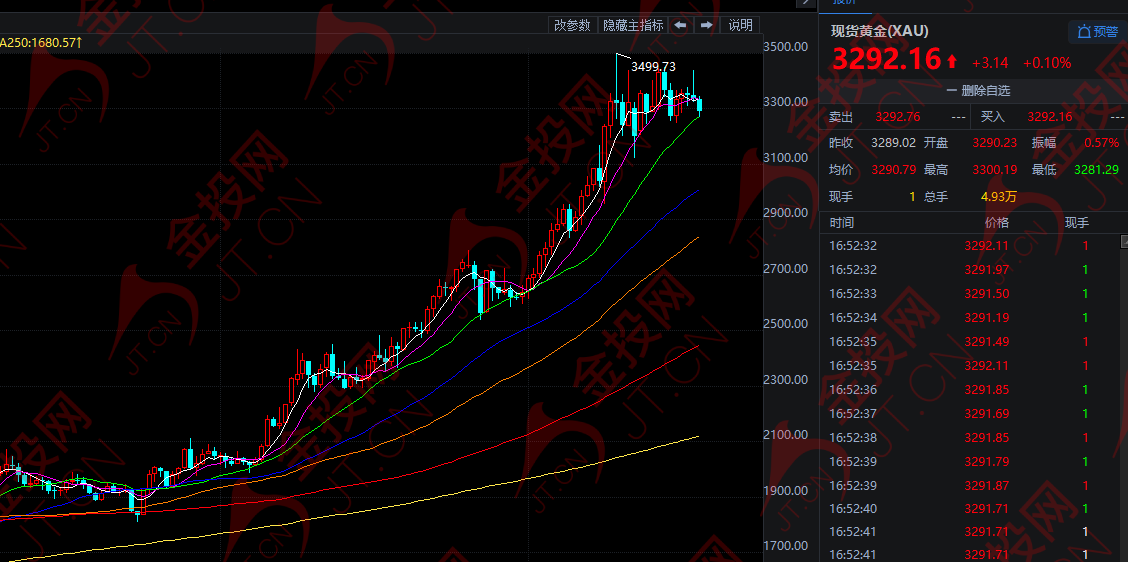Viewport: 1128px width, 562px height.
Task: Click the 最低 value 3281.29
Action: click(1096, 170)
